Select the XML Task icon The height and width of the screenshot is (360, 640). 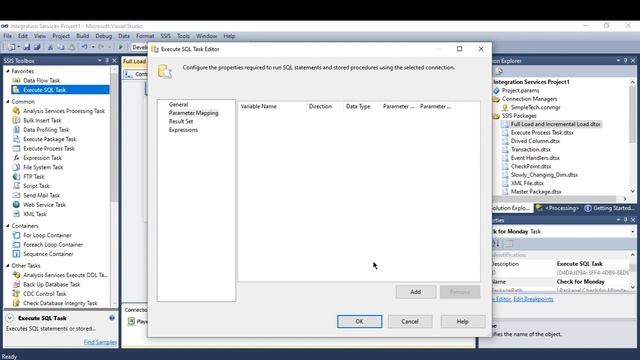[16, 214]
